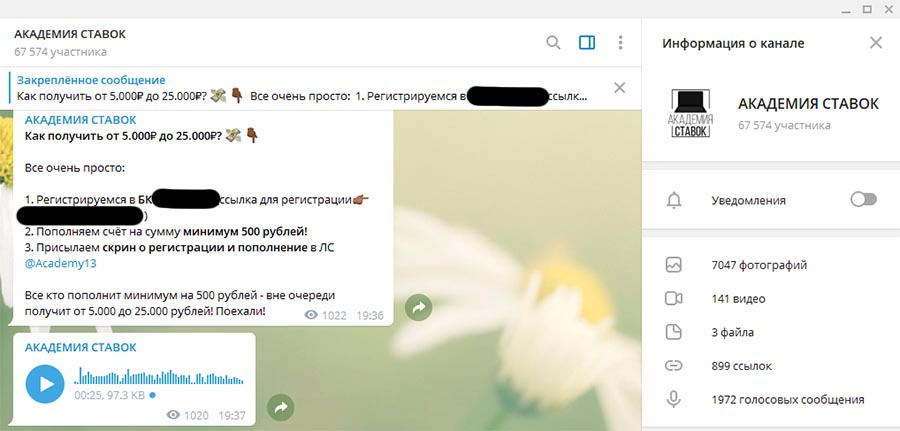Click the 19:36 message timestamp
900x431 pixels.
point(370,315)
